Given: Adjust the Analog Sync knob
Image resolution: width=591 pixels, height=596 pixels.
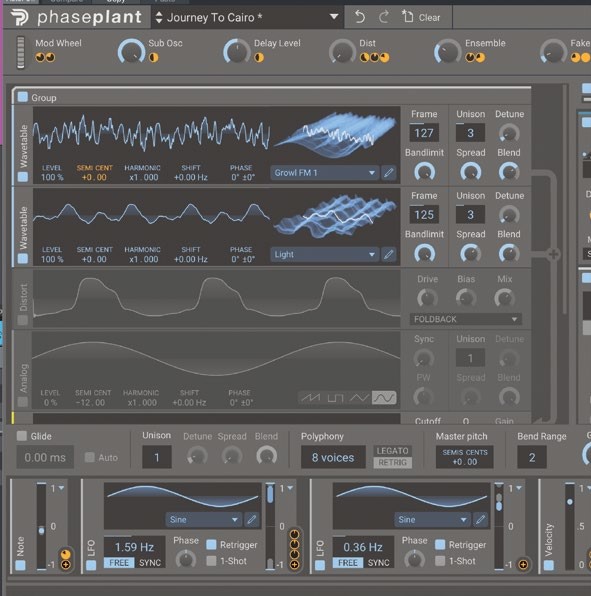Looking at the screenshot, I should tap(423, 358).
